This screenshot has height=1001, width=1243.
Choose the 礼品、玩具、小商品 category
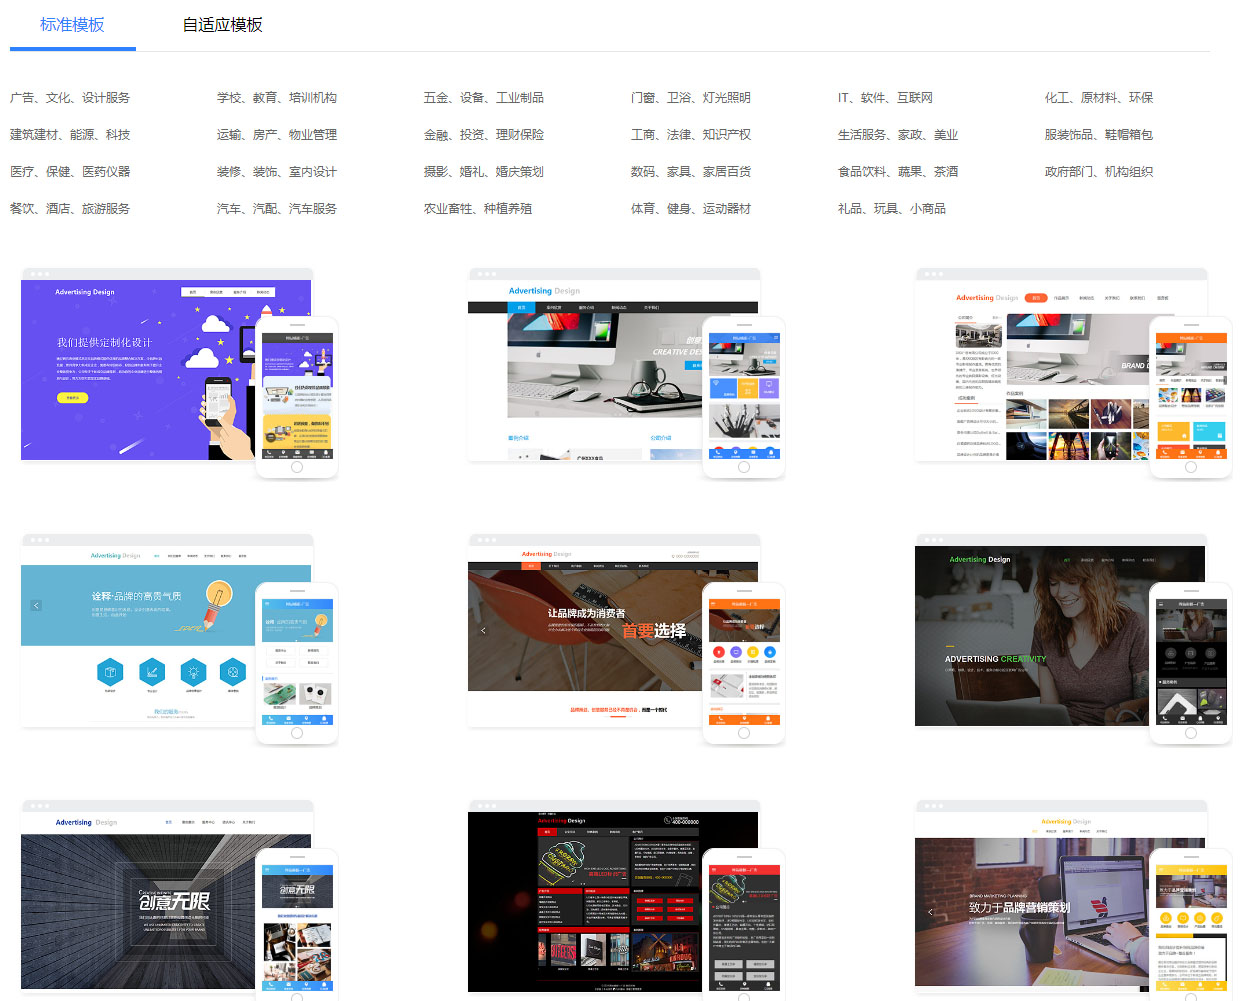(x=892, y=209)
